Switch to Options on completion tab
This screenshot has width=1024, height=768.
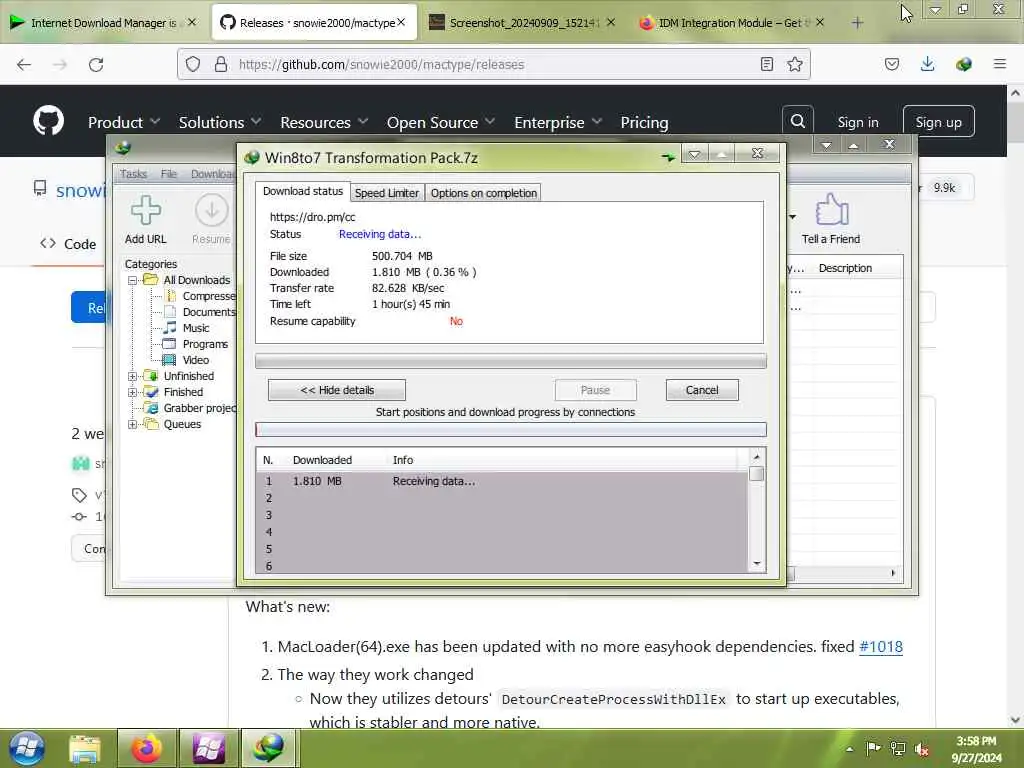[x=483, y=193]
